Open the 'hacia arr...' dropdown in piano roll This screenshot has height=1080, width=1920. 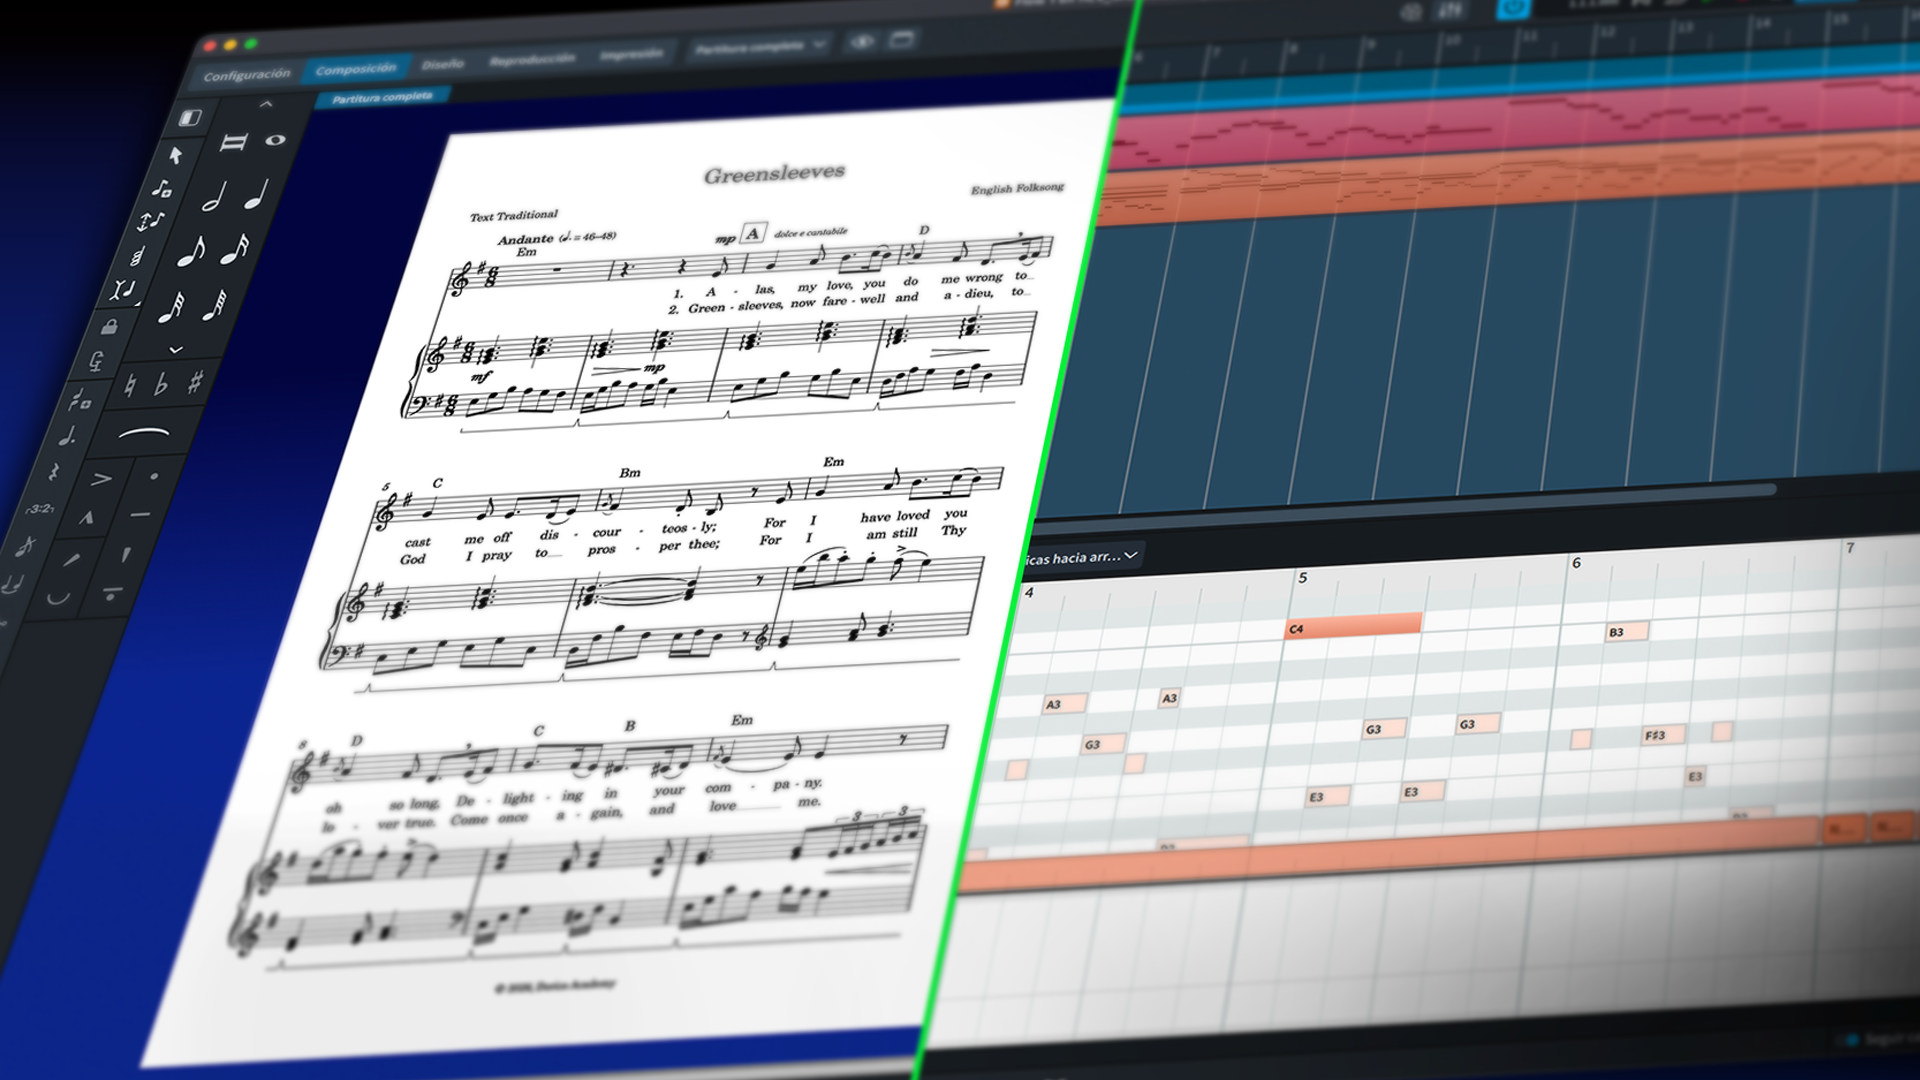(x=1082, y=557)
